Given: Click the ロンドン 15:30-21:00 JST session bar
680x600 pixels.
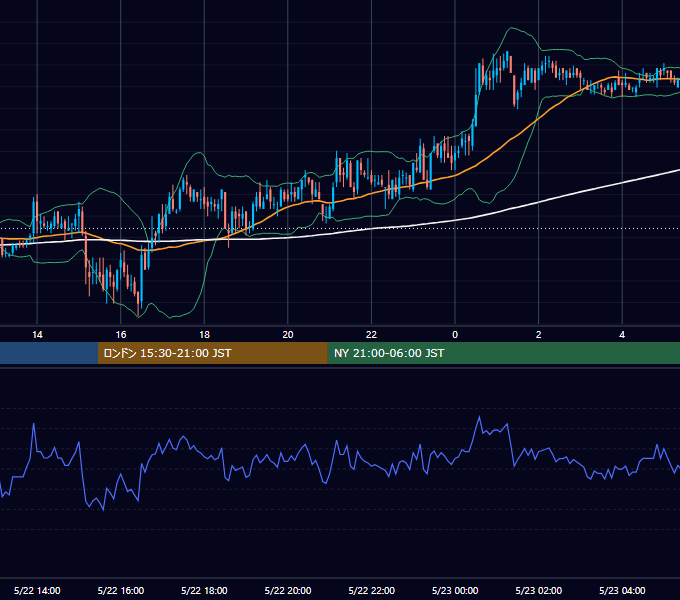Looking at the screenshot, I should [212, 353].
